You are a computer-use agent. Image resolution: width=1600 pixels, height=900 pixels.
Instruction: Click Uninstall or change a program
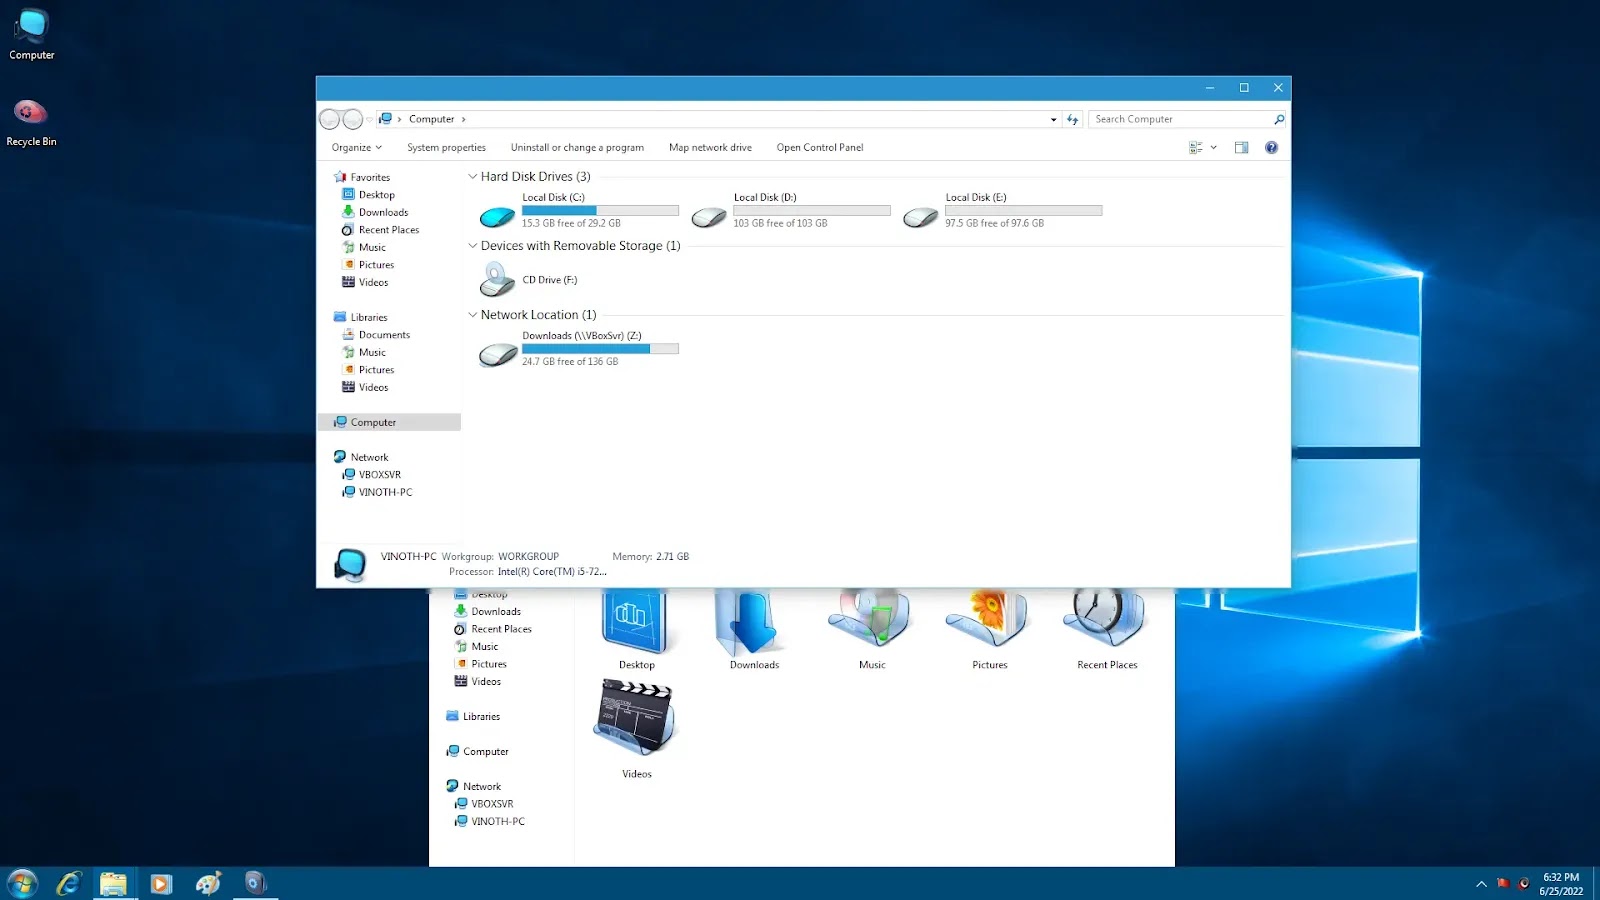coord(577,147)
